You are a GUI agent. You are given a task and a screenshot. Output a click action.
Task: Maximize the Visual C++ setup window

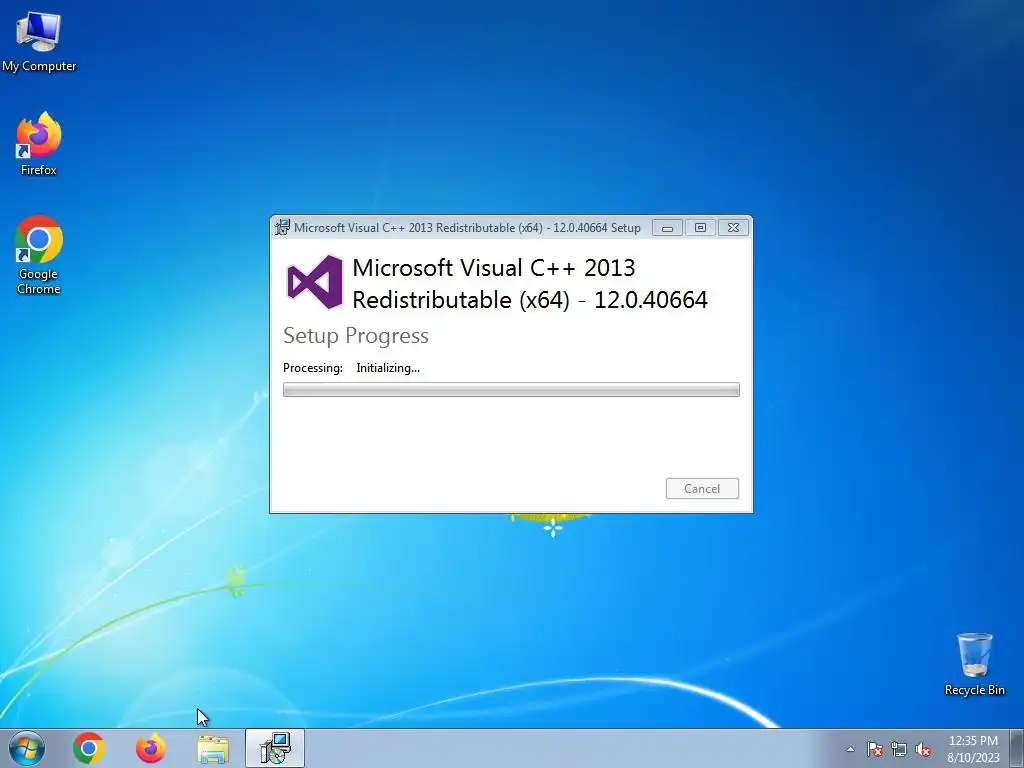pyautogui.click(x=700, y=228)
